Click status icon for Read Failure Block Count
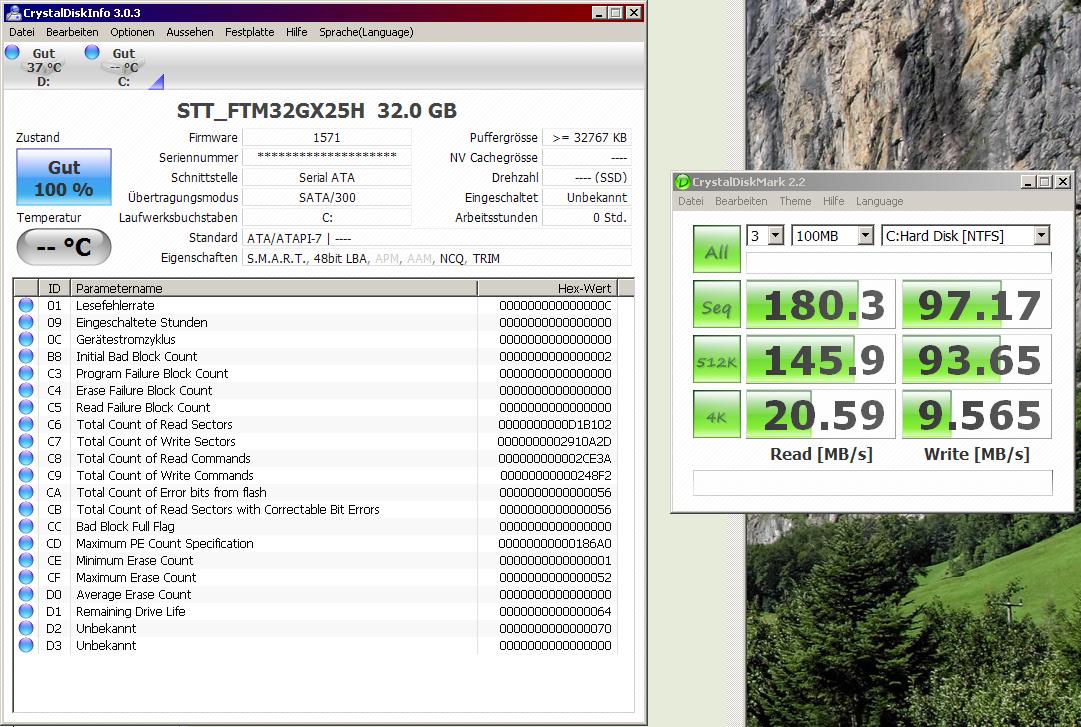The height and width of the screenshot is (727, 1081). [x=26, y=407]
